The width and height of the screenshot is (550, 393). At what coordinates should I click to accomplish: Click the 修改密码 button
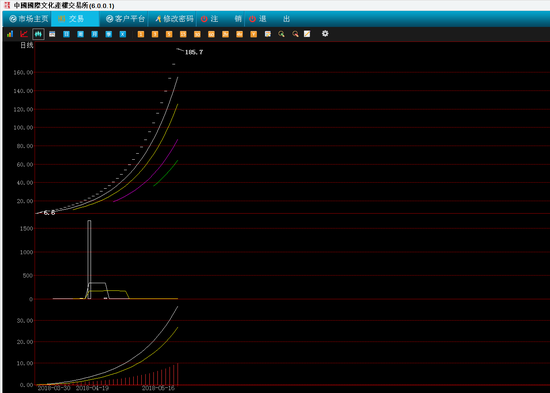tap(174, 19)
